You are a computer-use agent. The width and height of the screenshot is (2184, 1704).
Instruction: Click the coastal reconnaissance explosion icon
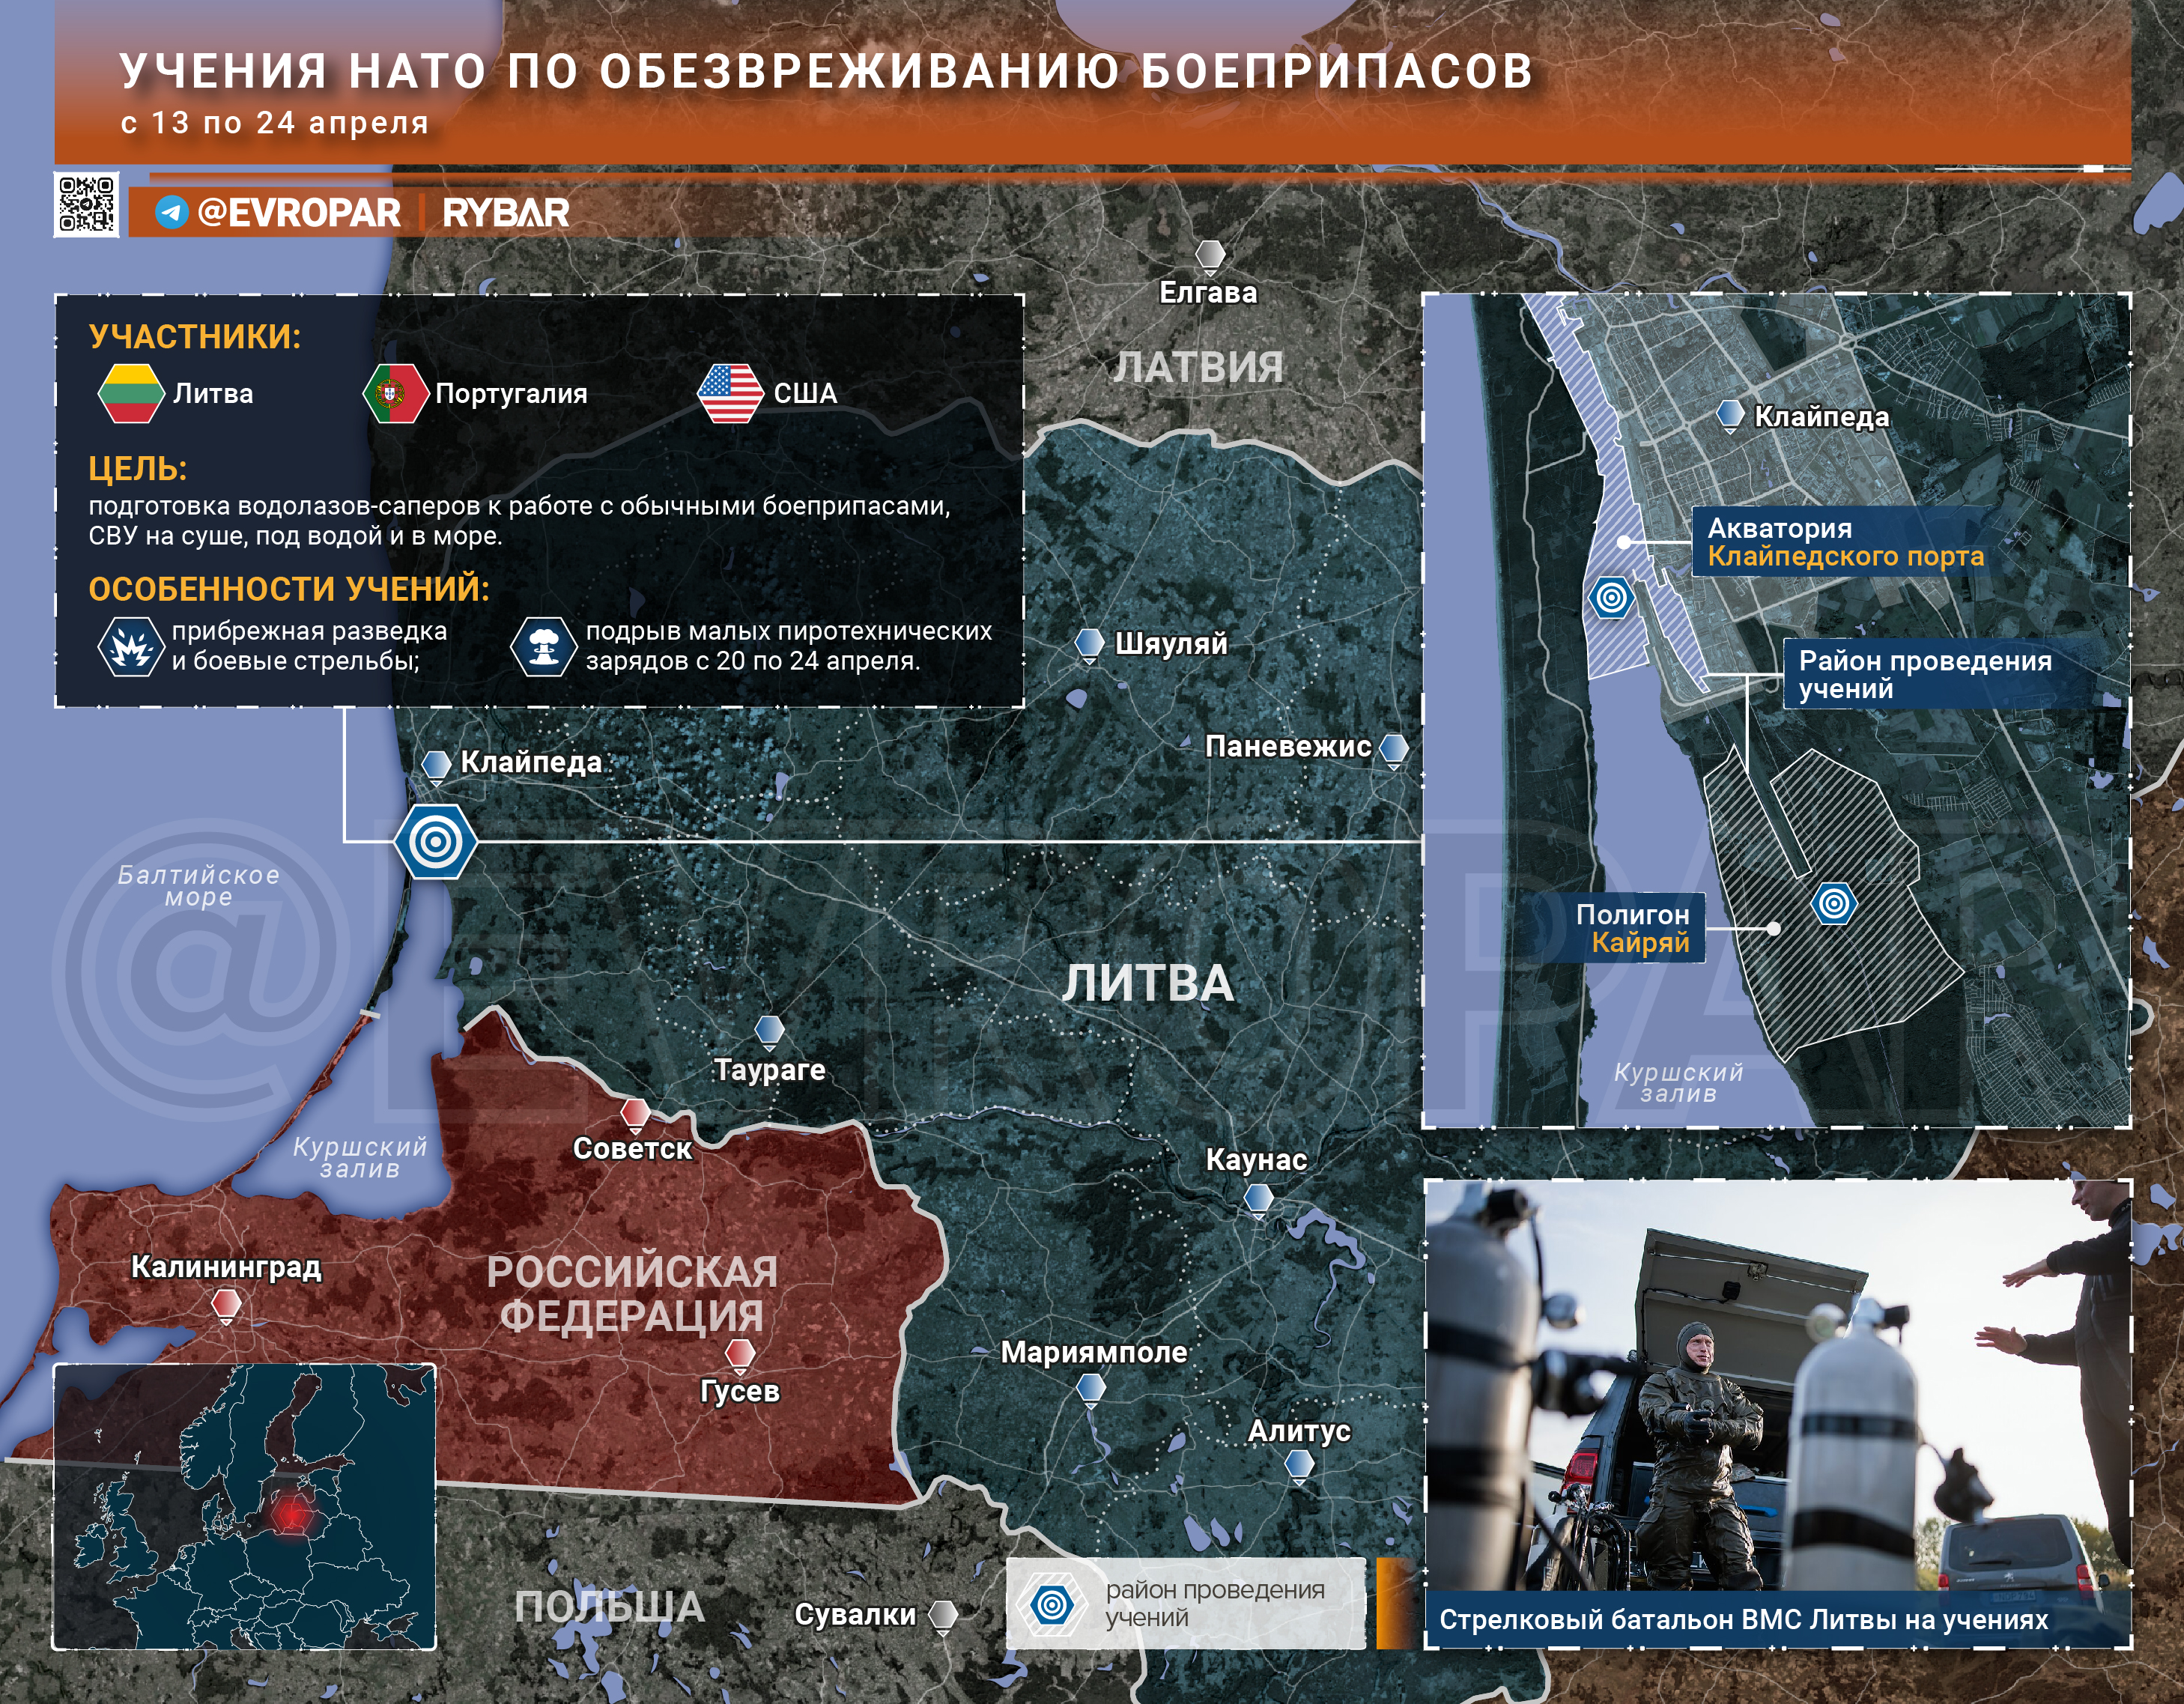(131, 647)
